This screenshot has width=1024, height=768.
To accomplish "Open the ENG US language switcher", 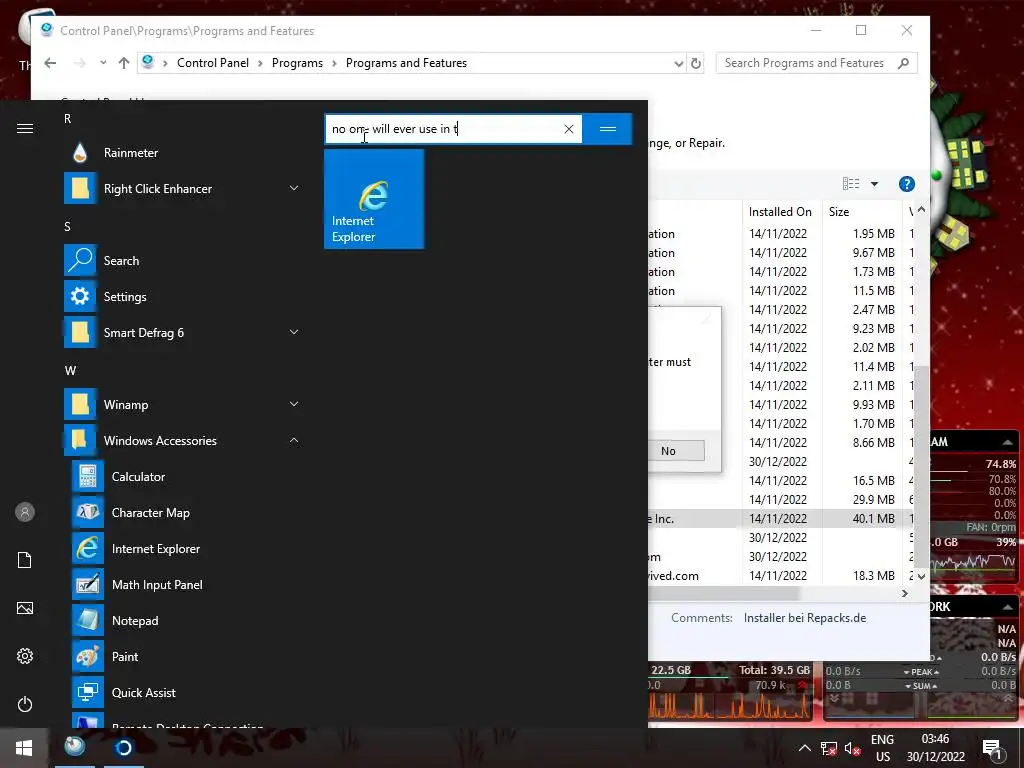I will pos(882,748).
